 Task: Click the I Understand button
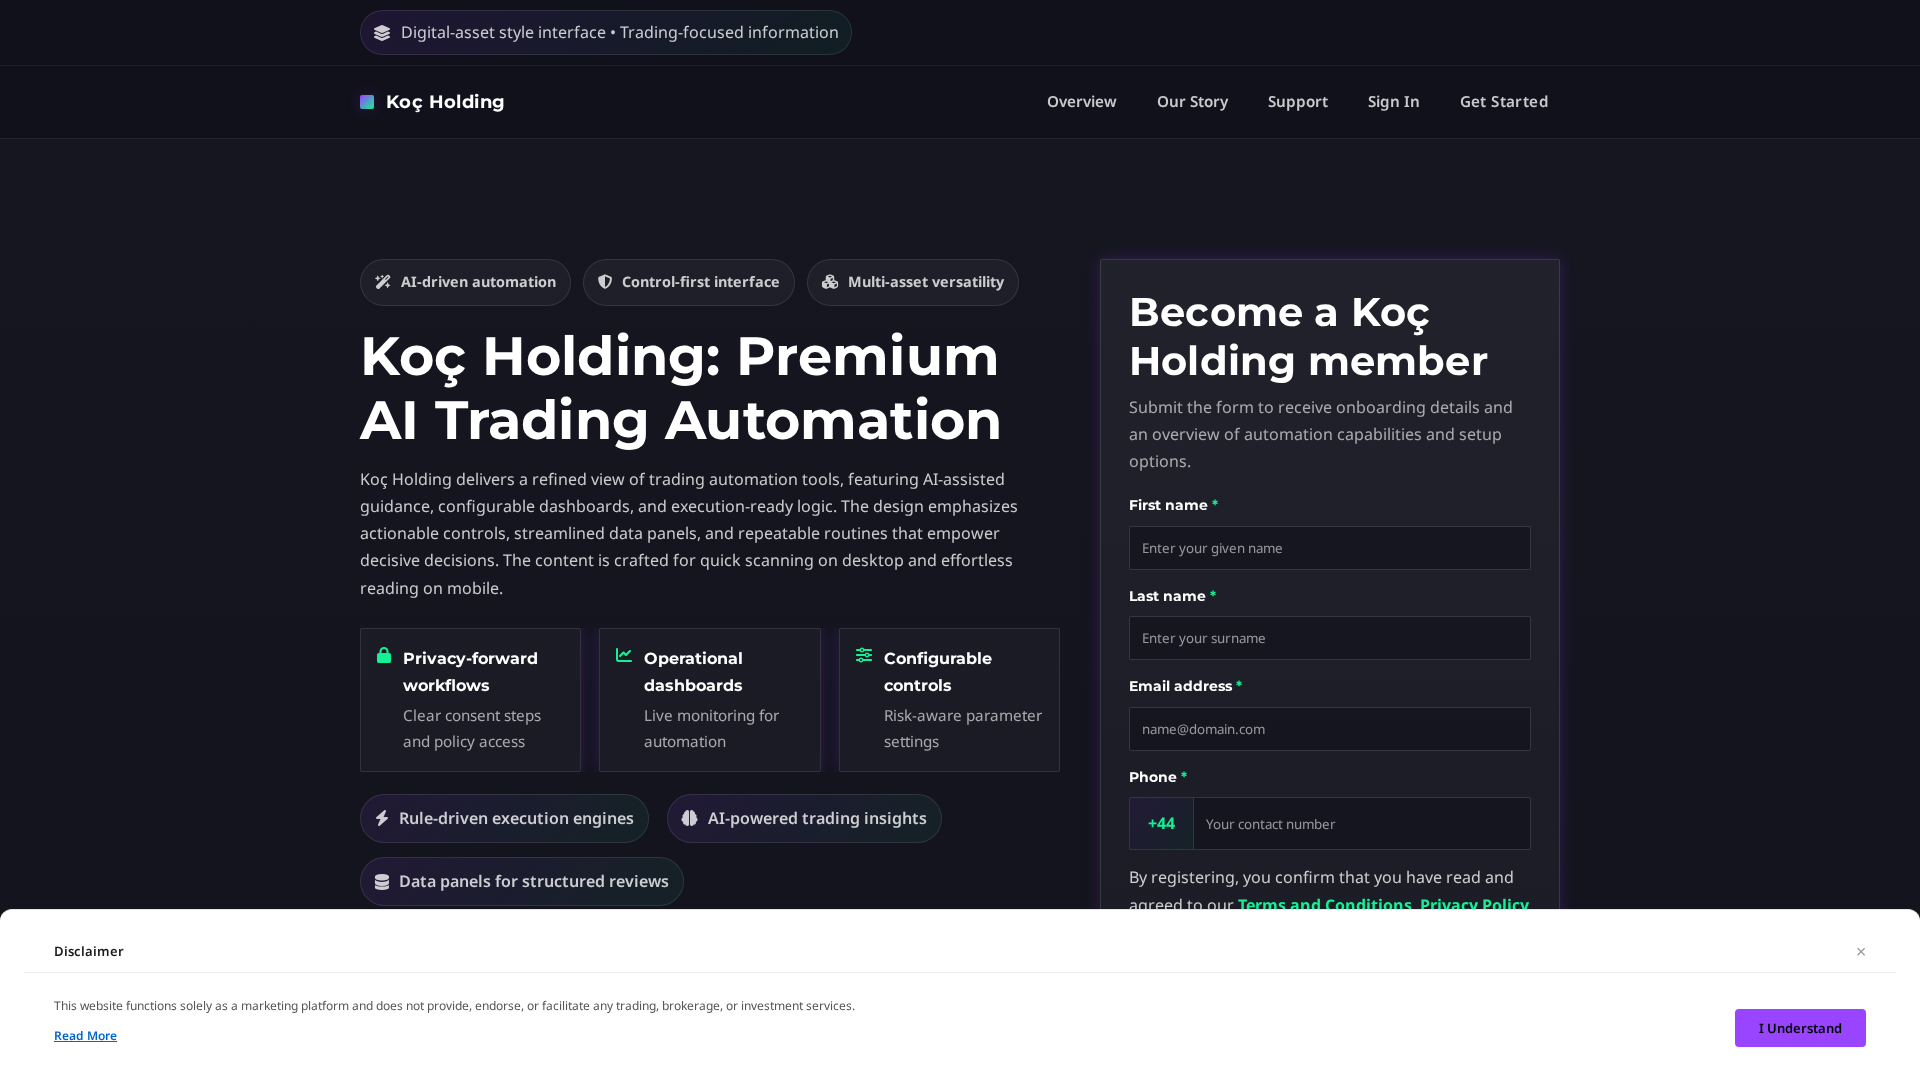coord(1800,1027)
